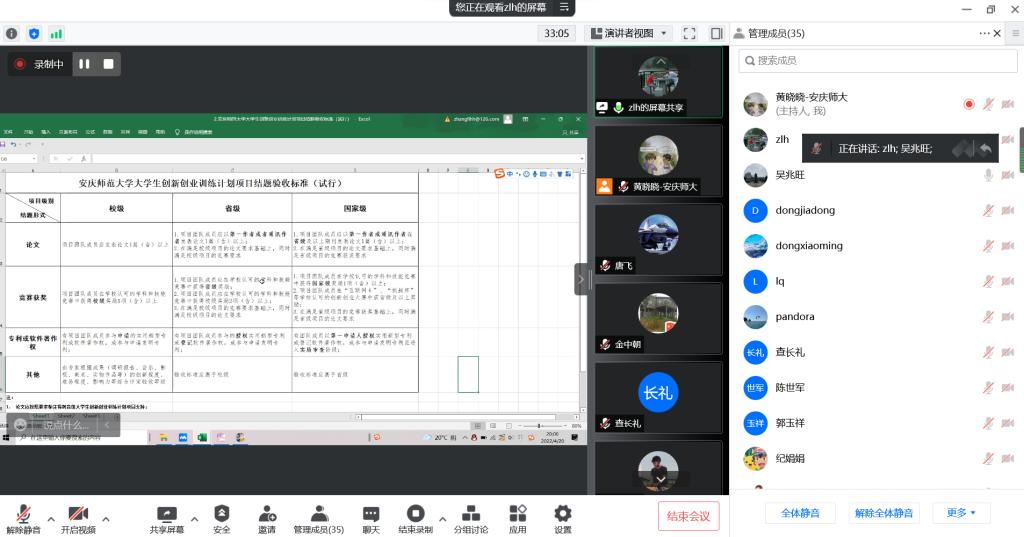Screen dimensions: 1024x537
Task: Open the 应用 (Apps) icon
Action: click(517, 514)
